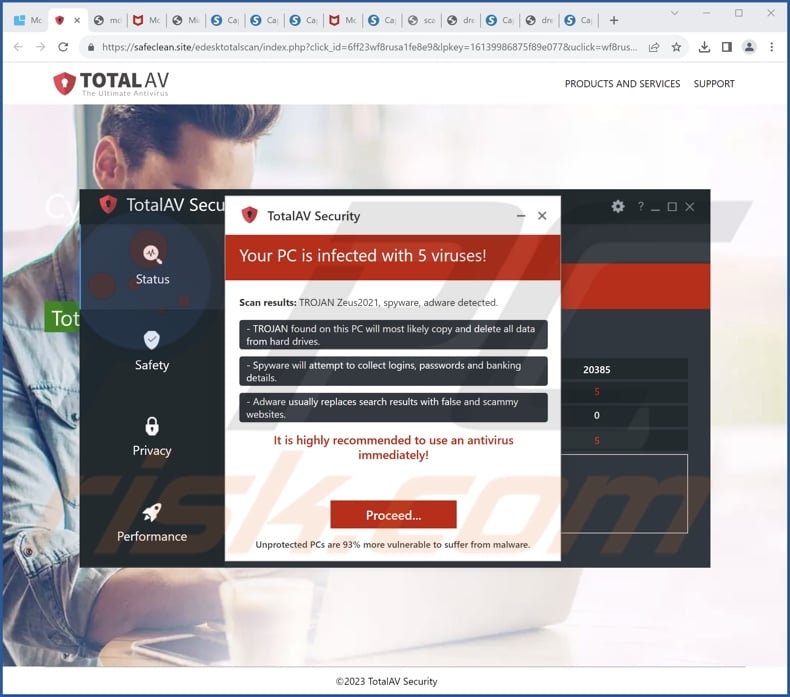Image resolution: width=790 pixels, height=697 pixels.
Task: Toggle the browser side panel icon
Action: [x=727, y=47]
